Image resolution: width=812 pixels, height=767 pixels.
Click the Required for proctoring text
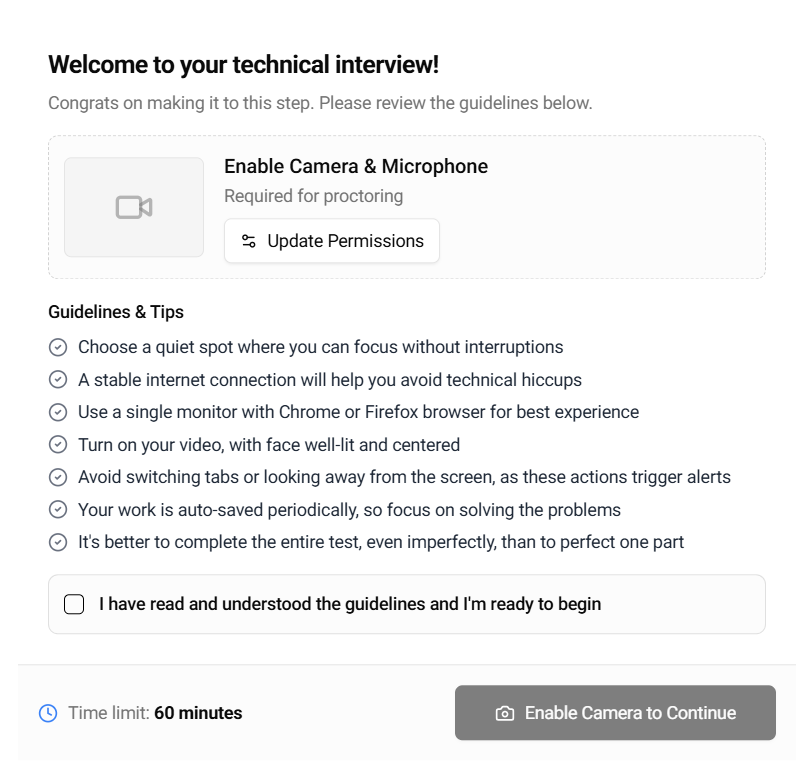click(313, 196)
